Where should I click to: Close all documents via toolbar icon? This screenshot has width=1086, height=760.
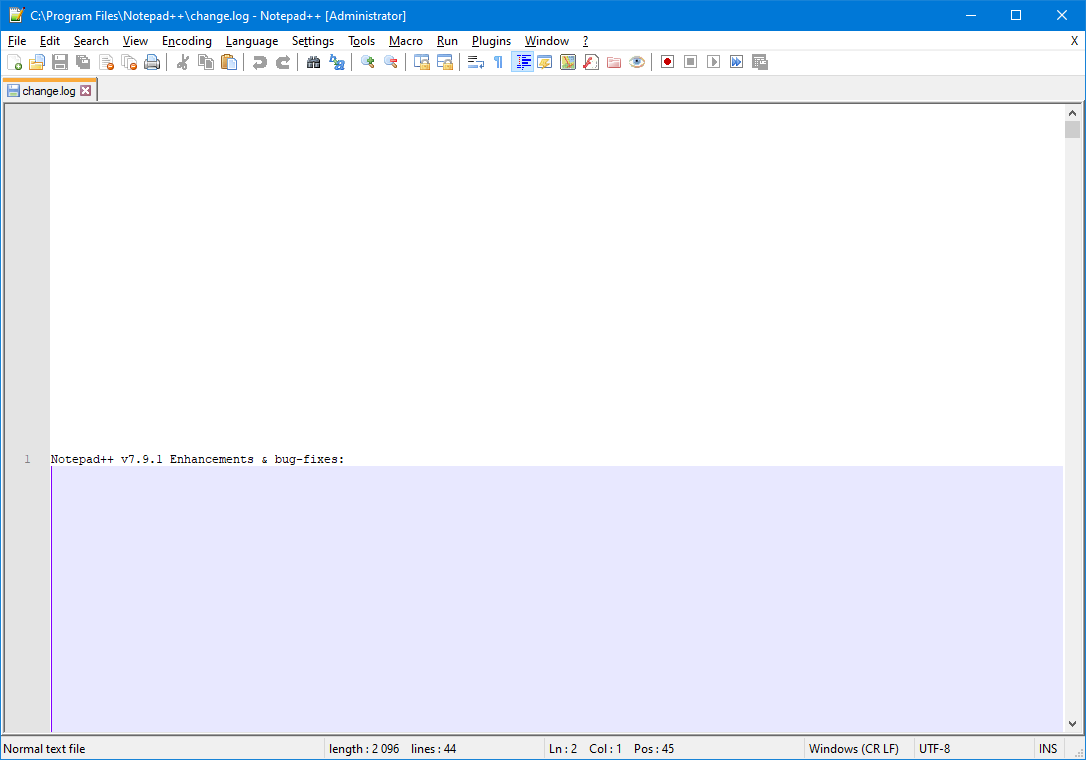(x=129, y=62)
